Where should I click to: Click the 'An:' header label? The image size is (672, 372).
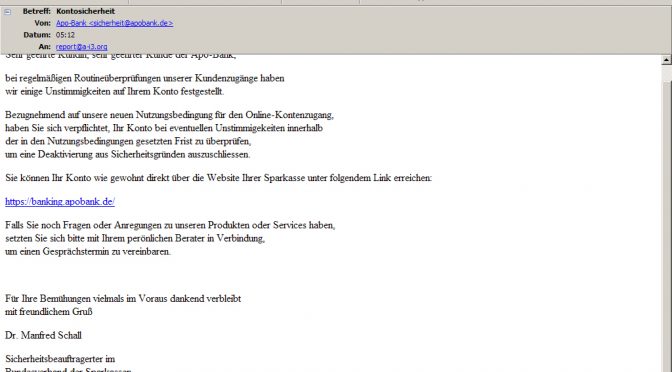[44, 47]
